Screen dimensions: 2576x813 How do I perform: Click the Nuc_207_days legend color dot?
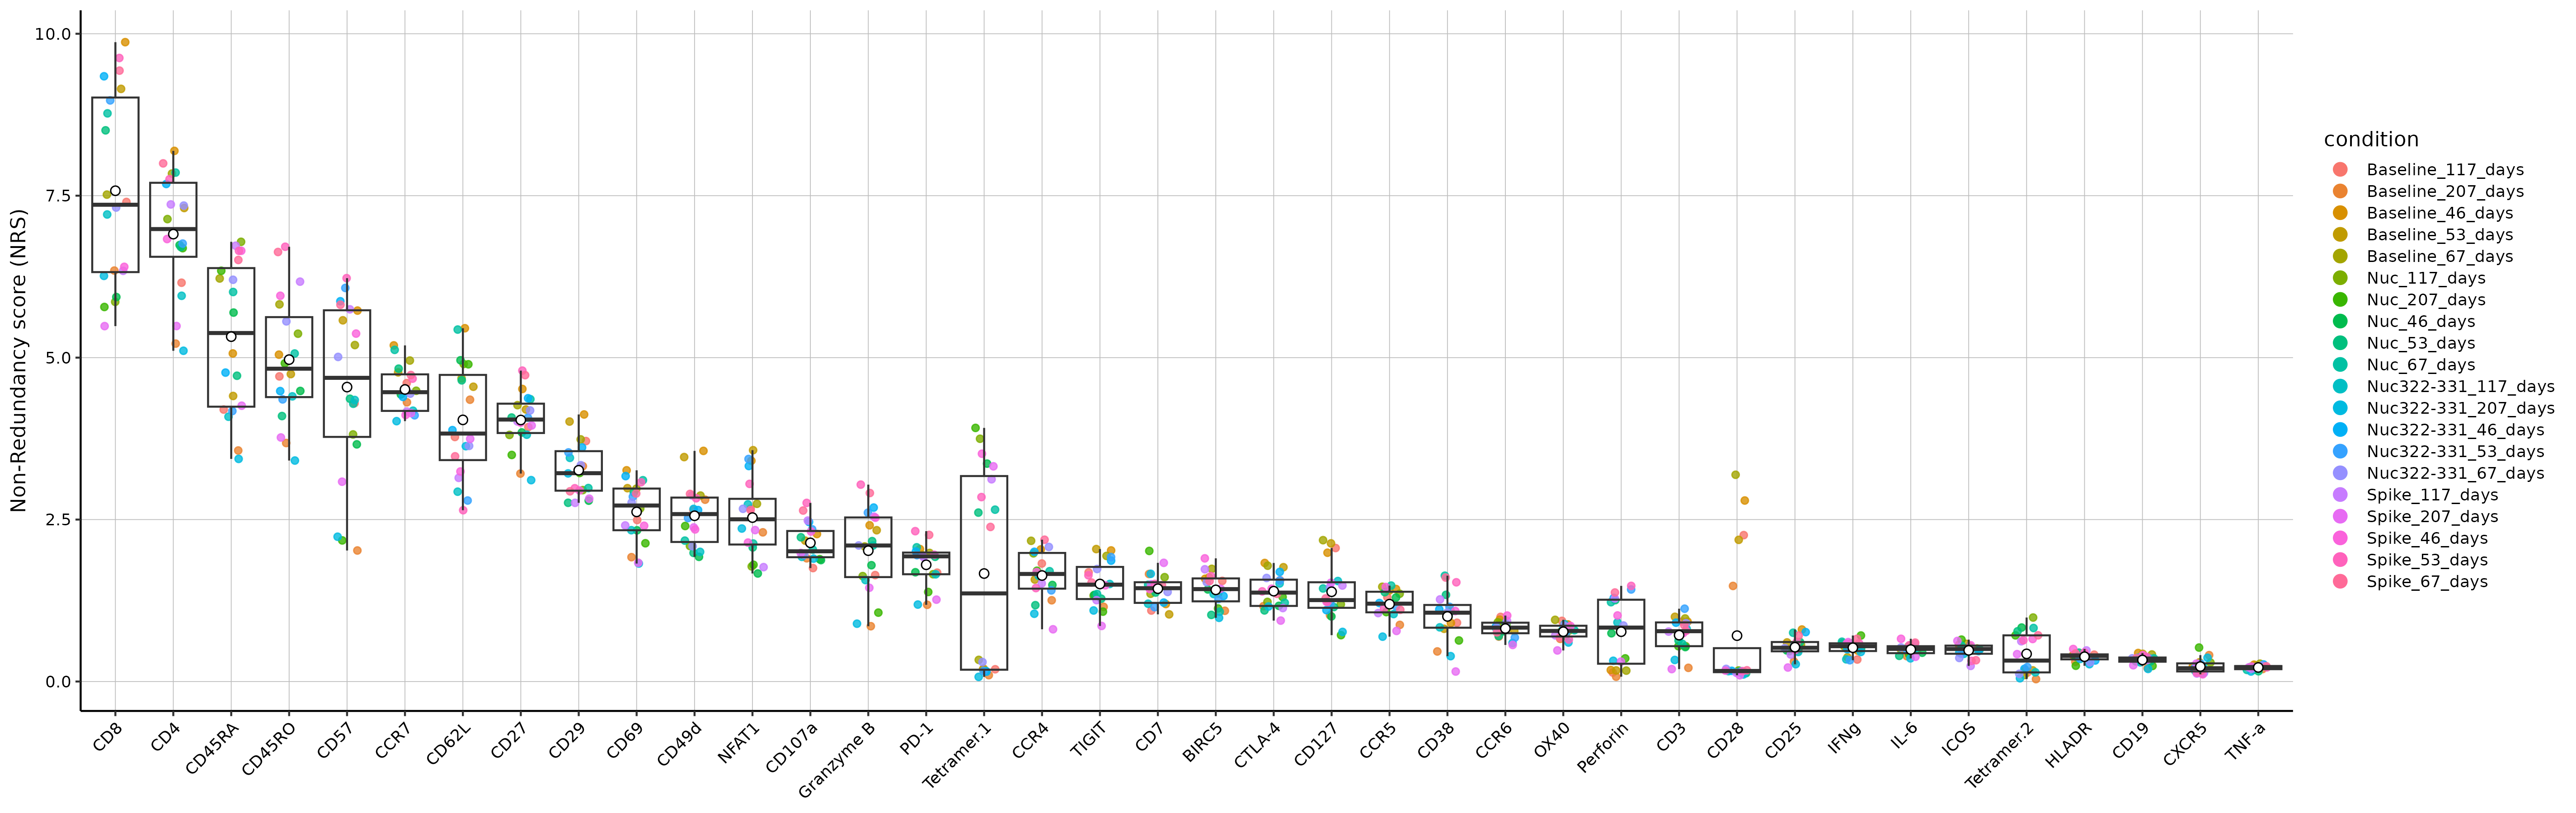point(2340,300)
